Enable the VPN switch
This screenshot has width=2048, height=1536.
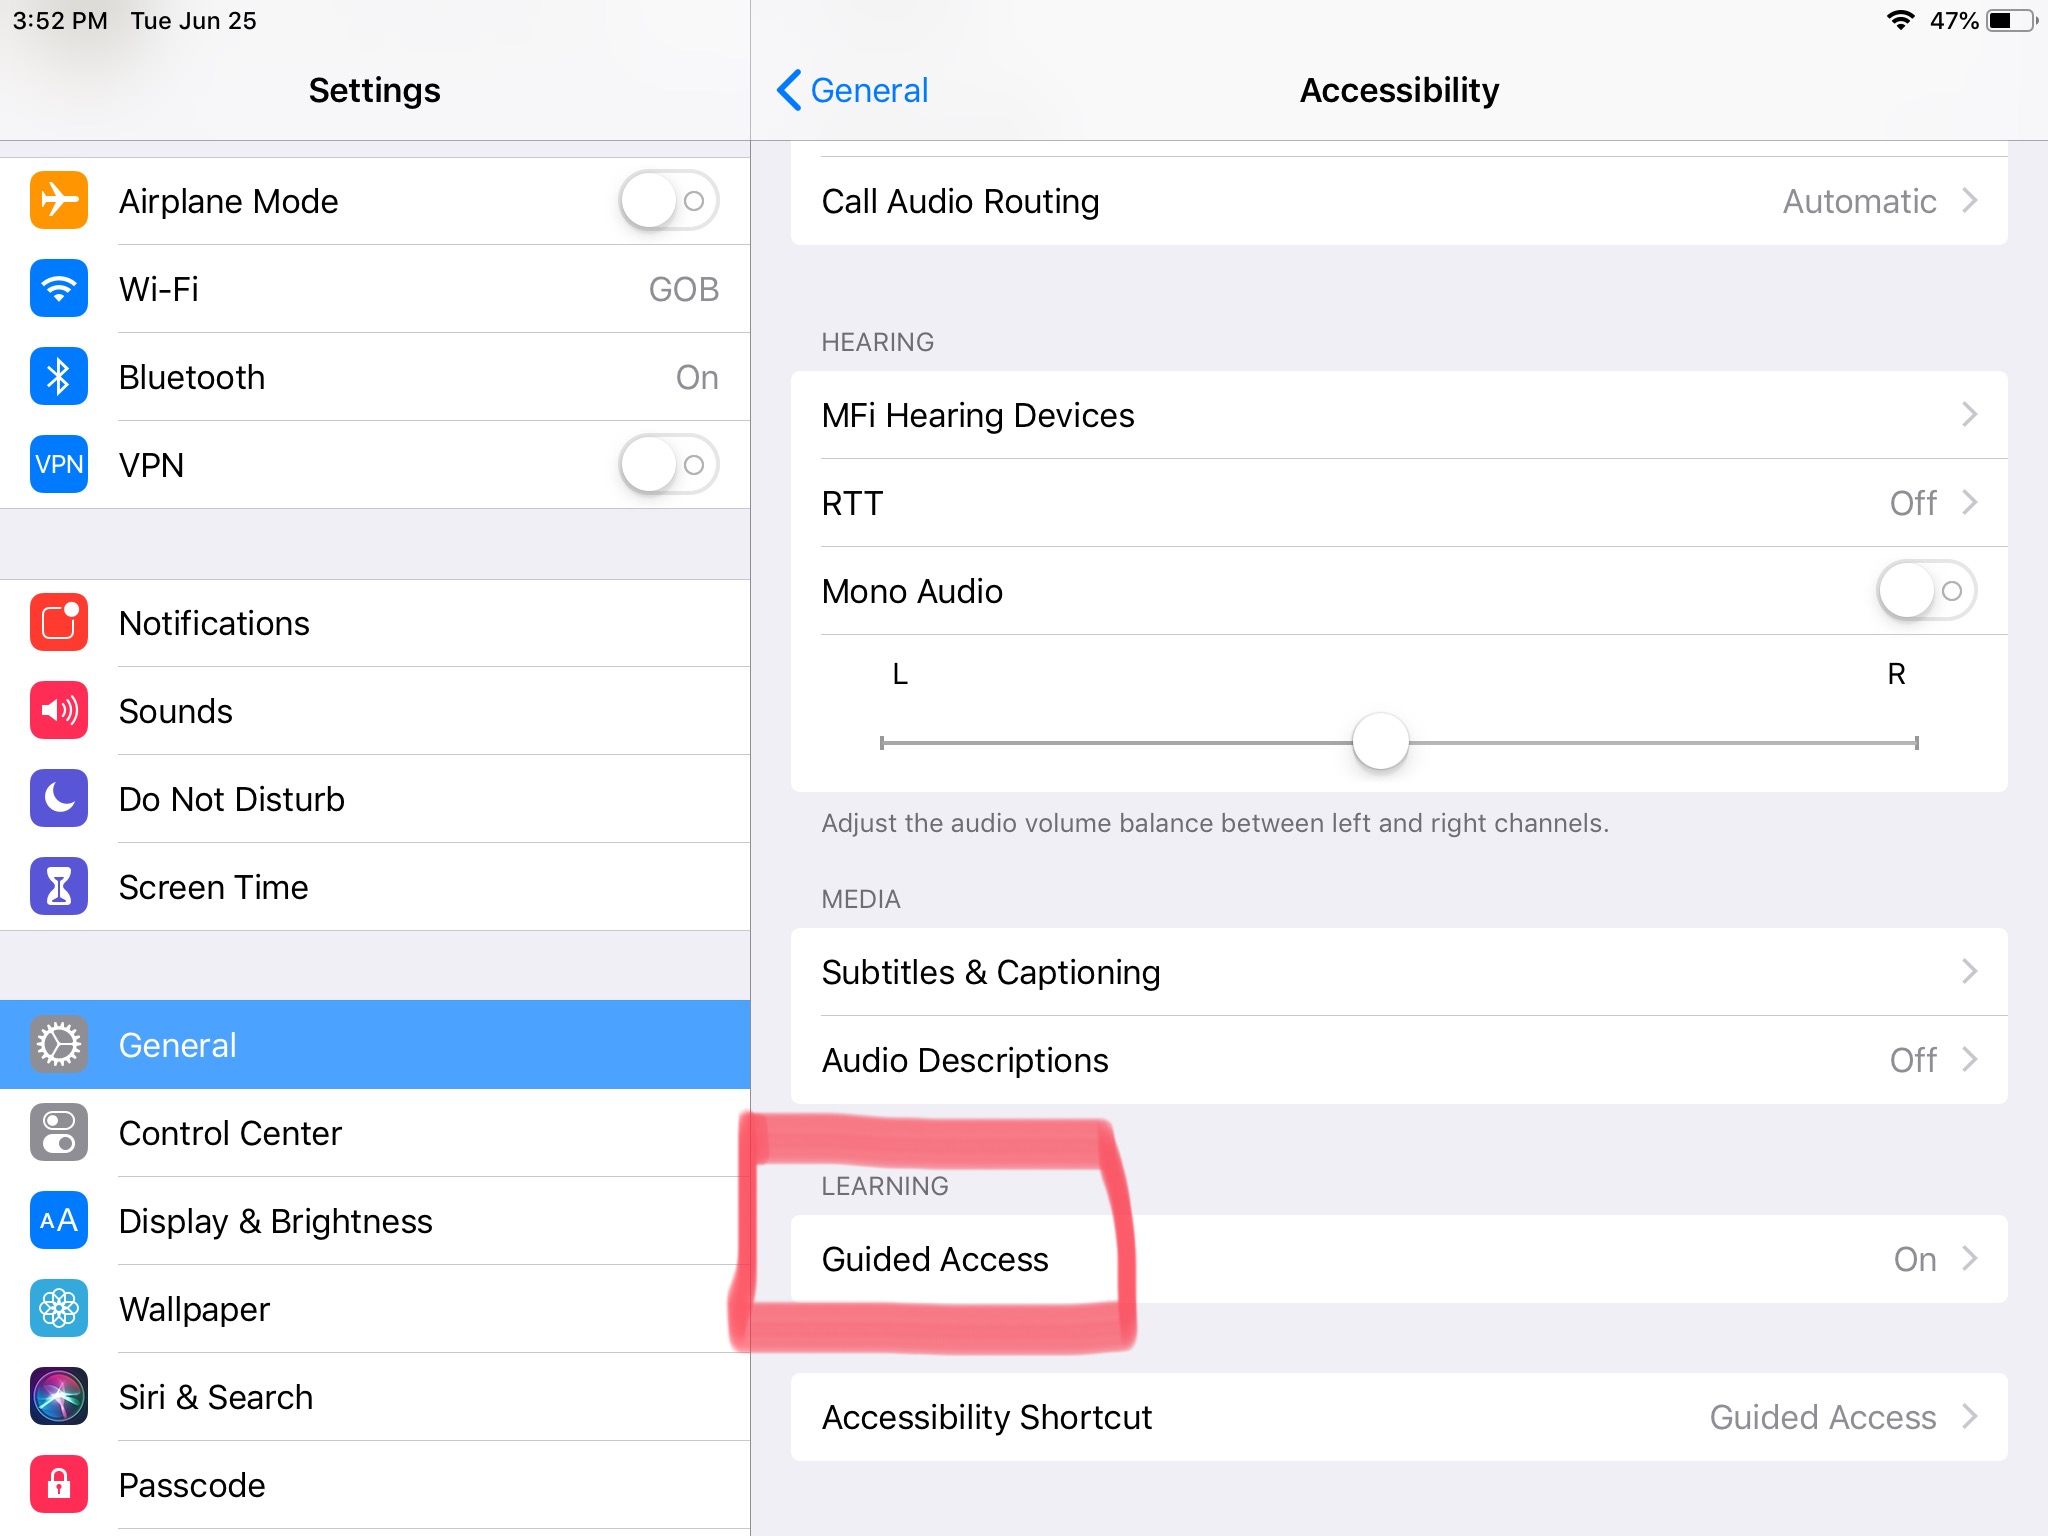[x=668, y=465]
